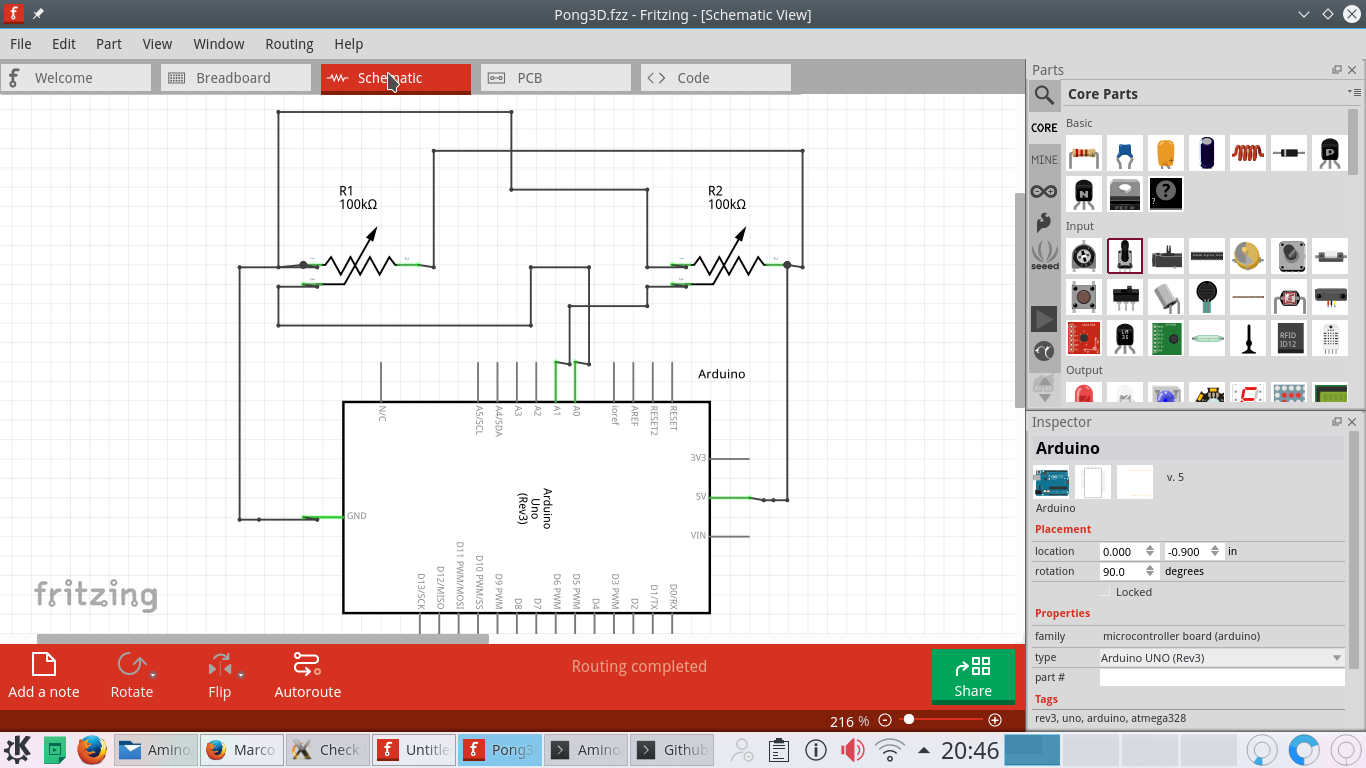The height and width of the screenshot is (768, 1366).
Task: Open the contrib parts bin icon
Action: point(1044,351)
